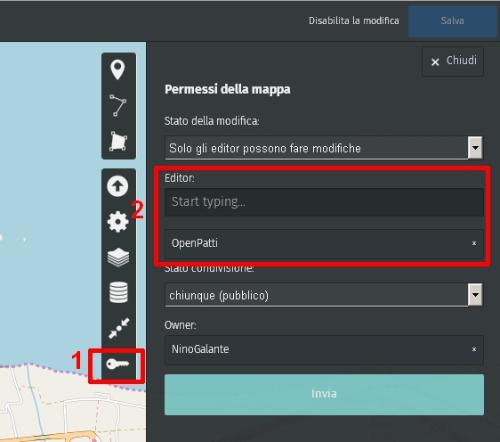Click dropdown arrow beside editor-only option

(475, 147)
